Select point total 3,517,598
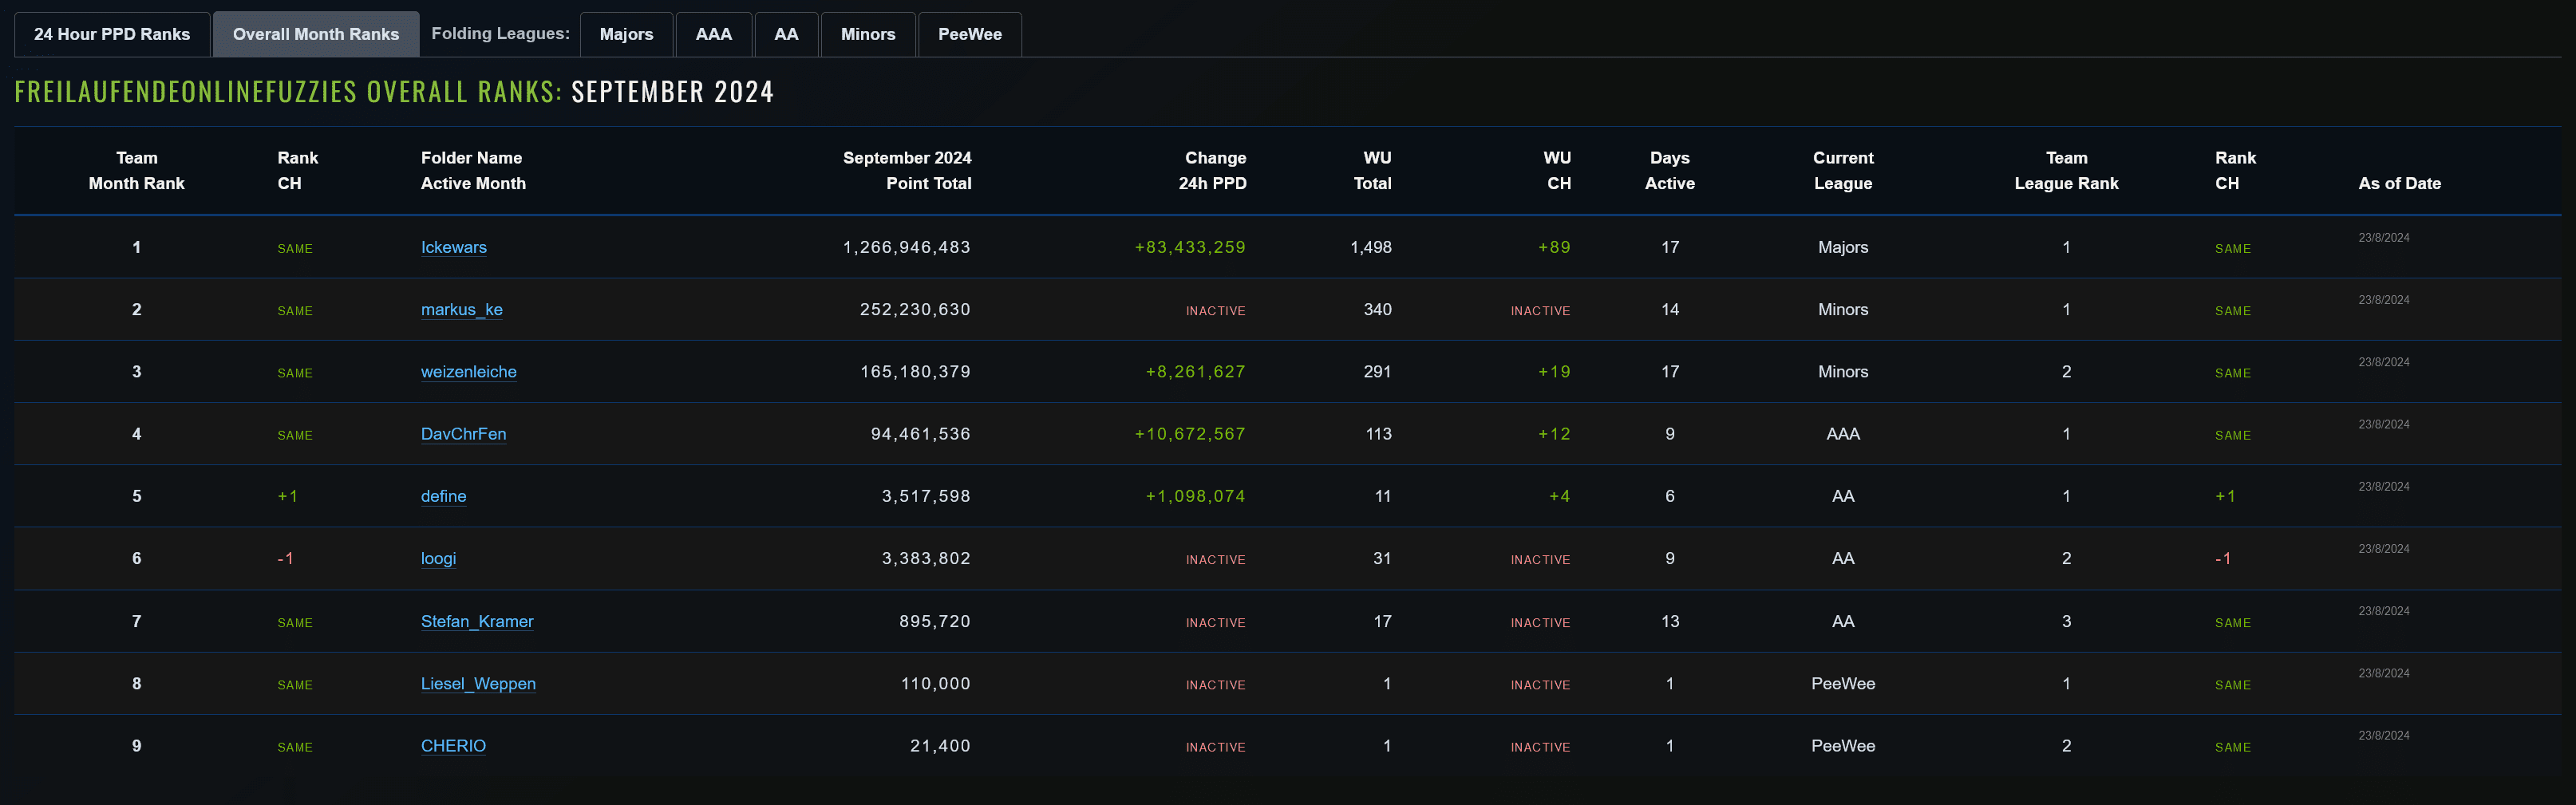Screen dimensions: 2576x805 [926, 496]
